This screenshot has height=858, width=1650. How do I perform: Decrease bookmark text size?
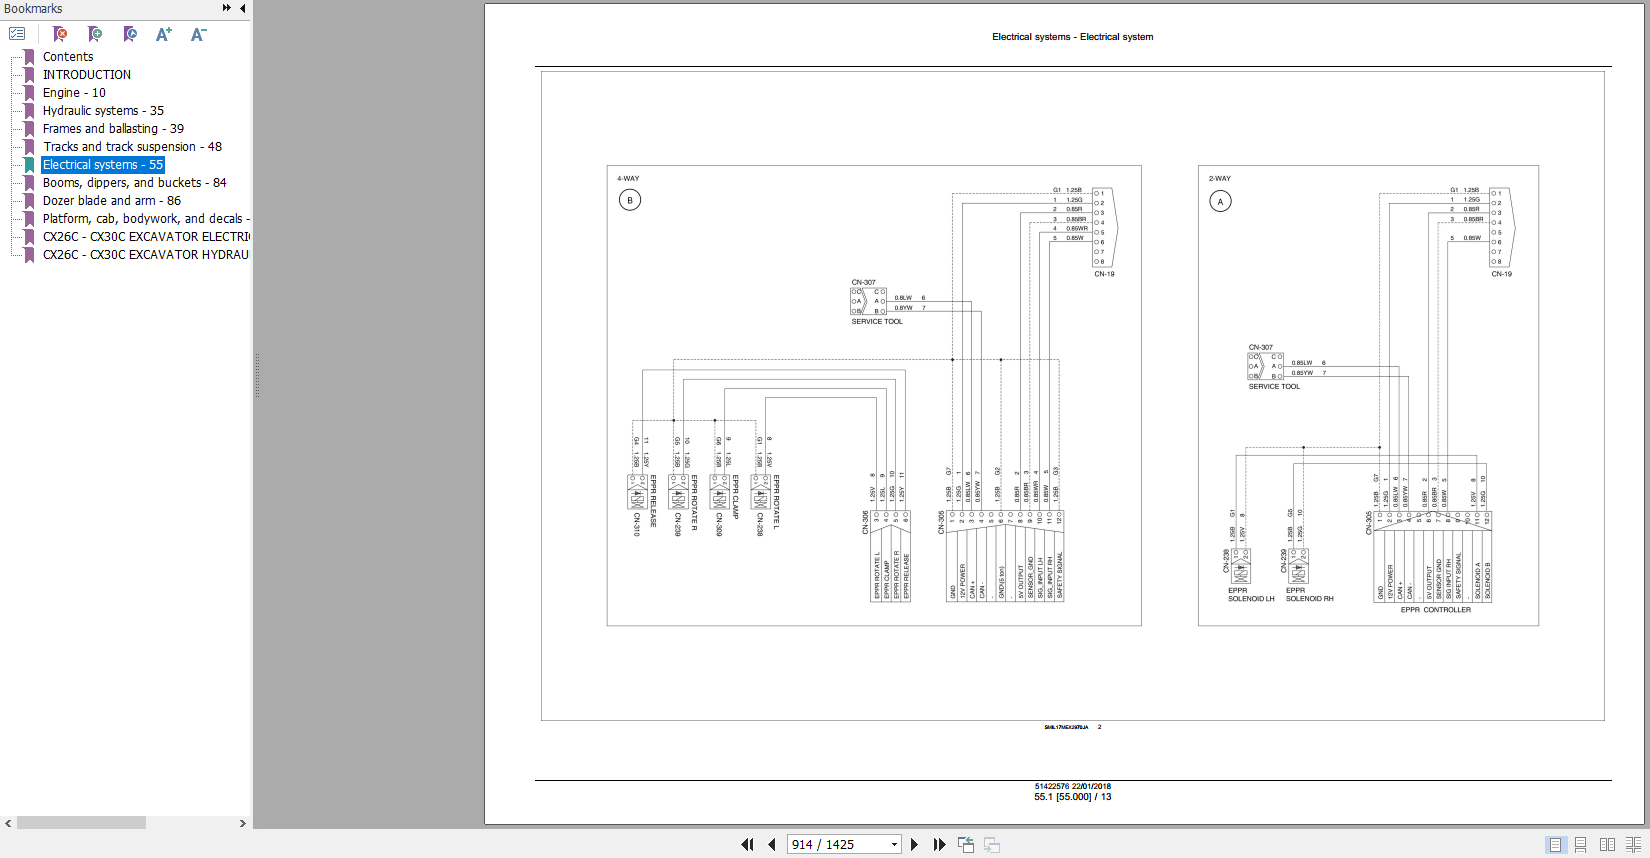pos(198,34)
